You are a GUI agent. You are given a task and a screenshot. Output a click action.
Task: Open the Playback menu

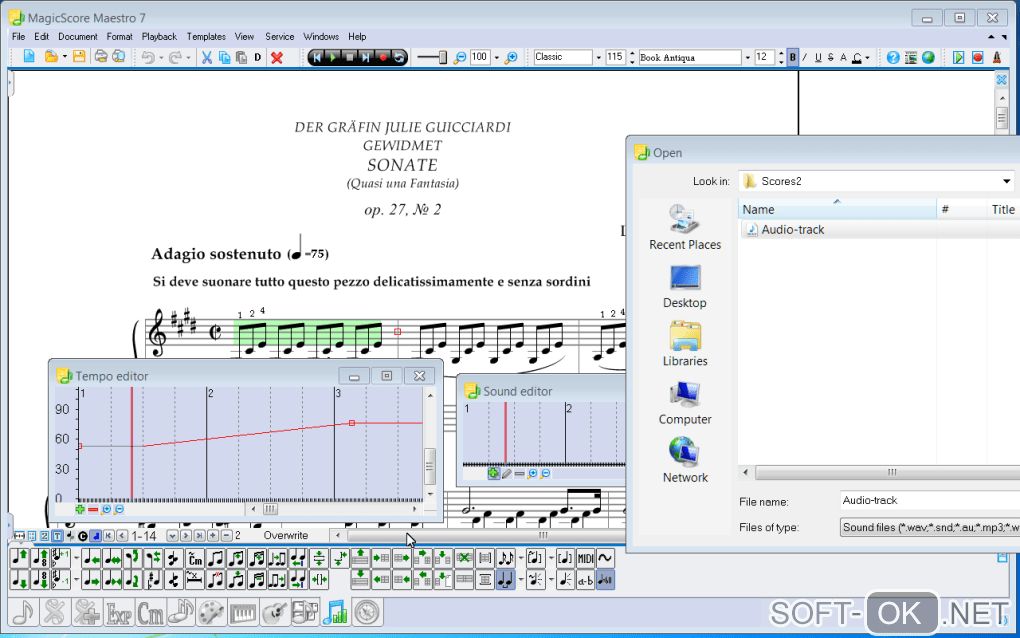click(159, 37)
